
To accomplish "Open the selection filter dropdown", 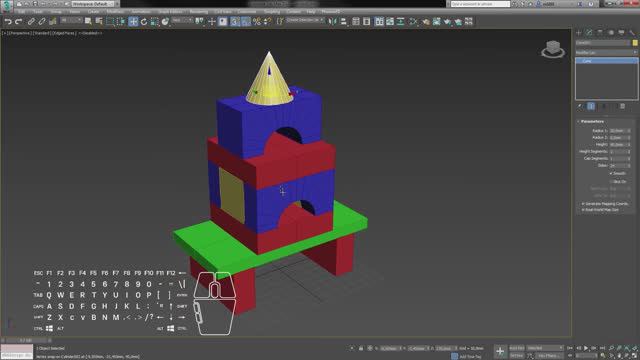I will (71, 20).
